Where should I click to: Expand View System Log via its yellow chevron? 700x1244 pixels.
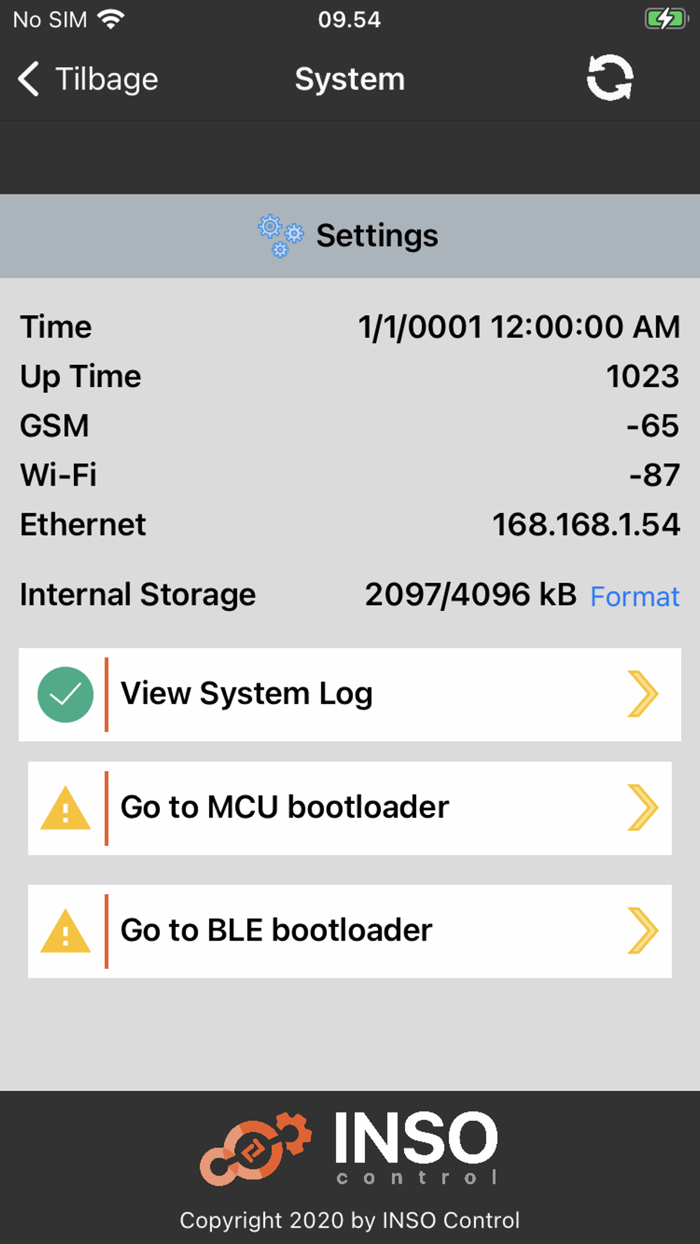pyautogui.click(x=644, y=694)
